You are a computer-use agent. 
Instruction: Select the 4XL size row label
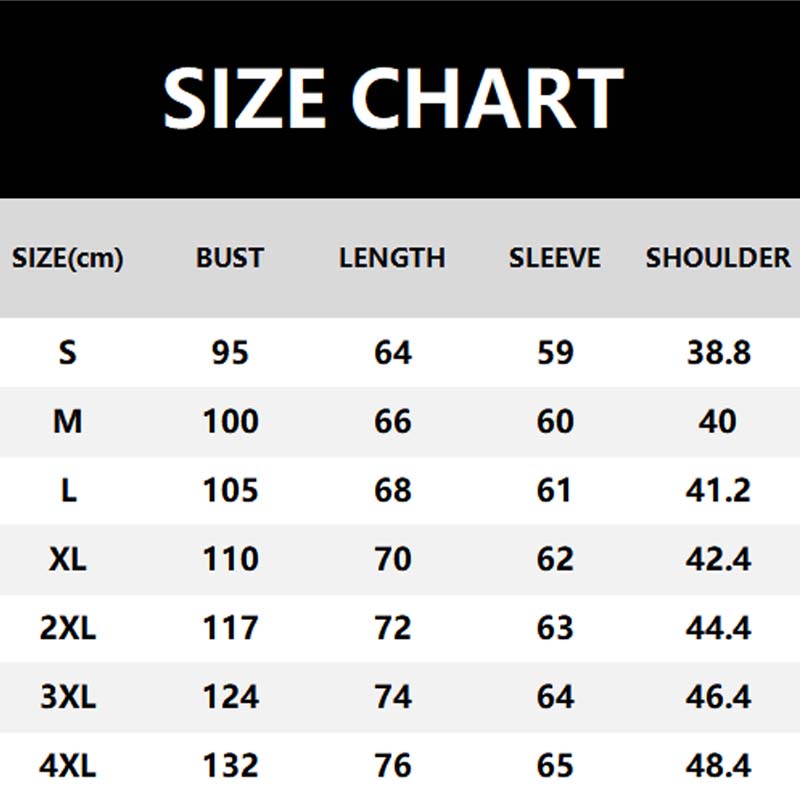[67, 766]
